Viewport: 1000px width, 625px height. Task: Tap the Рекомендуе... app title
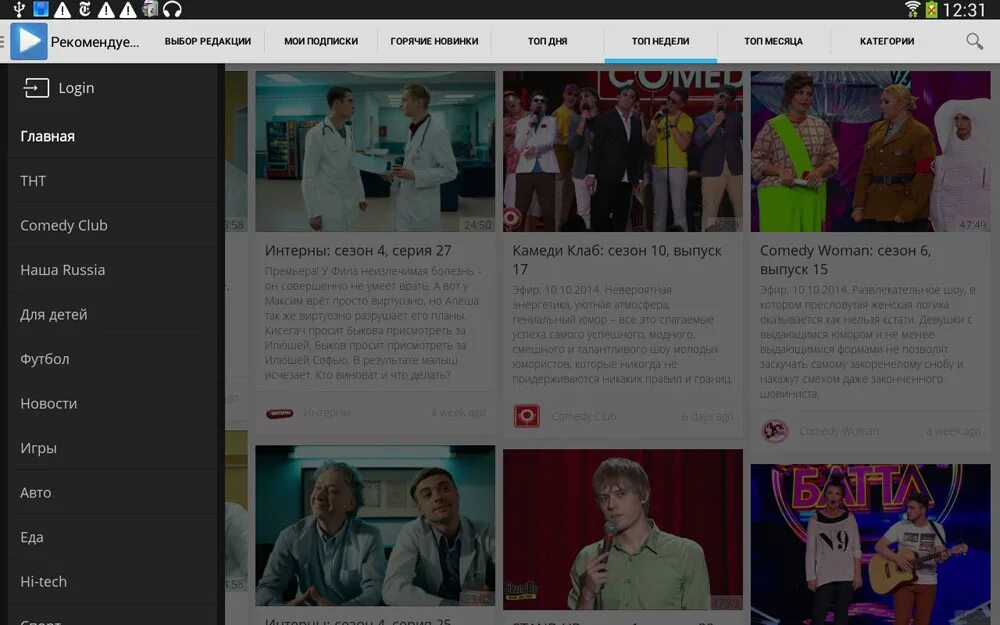pos(95,42)
